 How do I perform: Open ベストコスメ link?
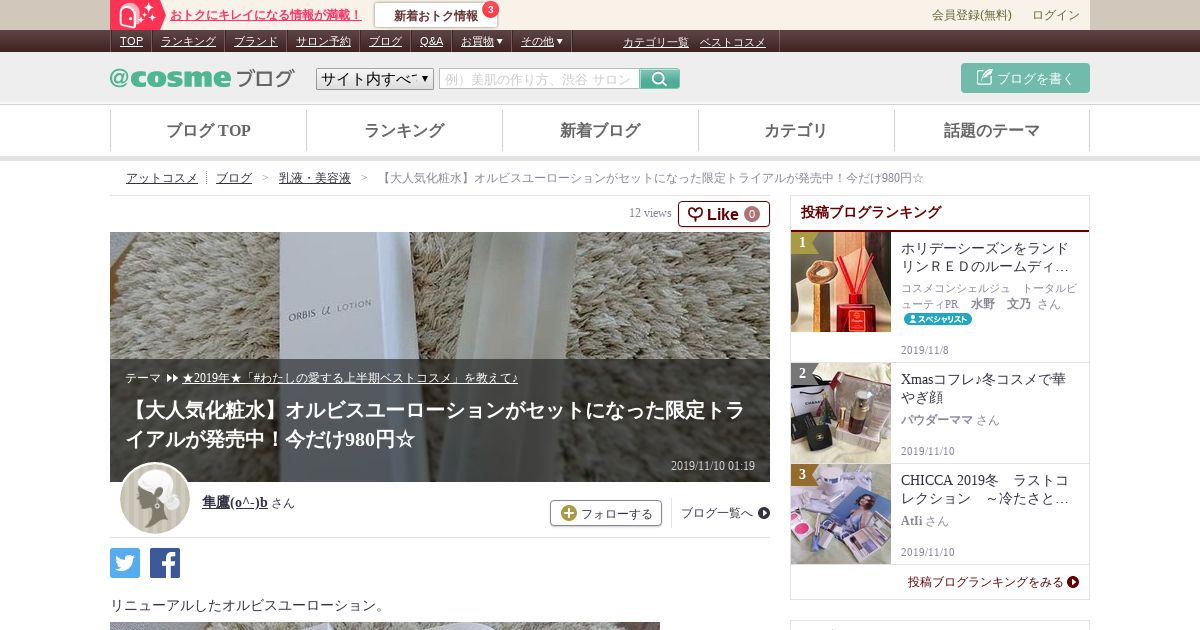click(732, 42)
